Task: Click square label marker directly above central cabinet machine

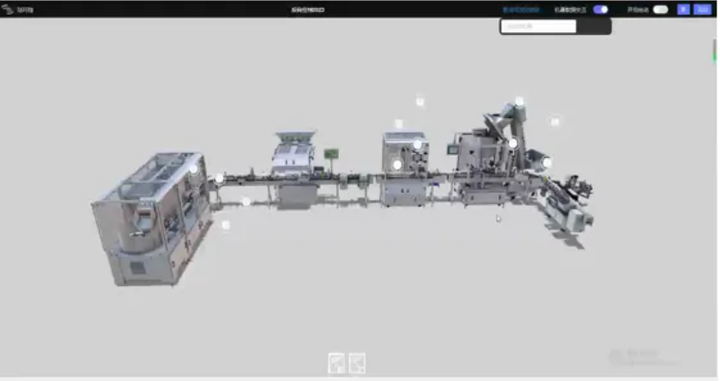Action: (399, 123)
